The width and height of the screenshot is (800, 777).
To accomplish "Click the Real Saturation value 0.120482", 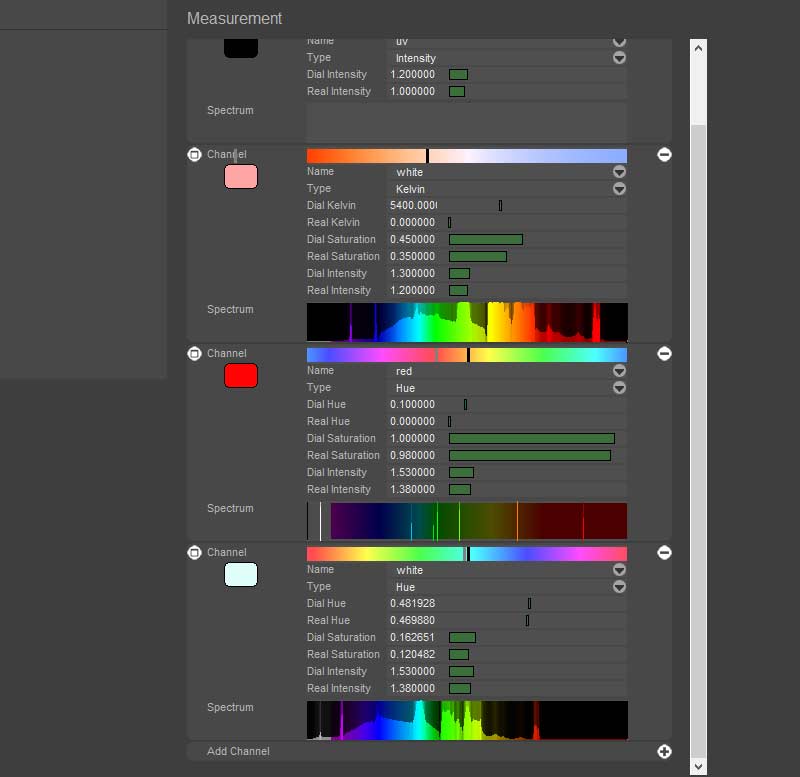I will point(412,654).
